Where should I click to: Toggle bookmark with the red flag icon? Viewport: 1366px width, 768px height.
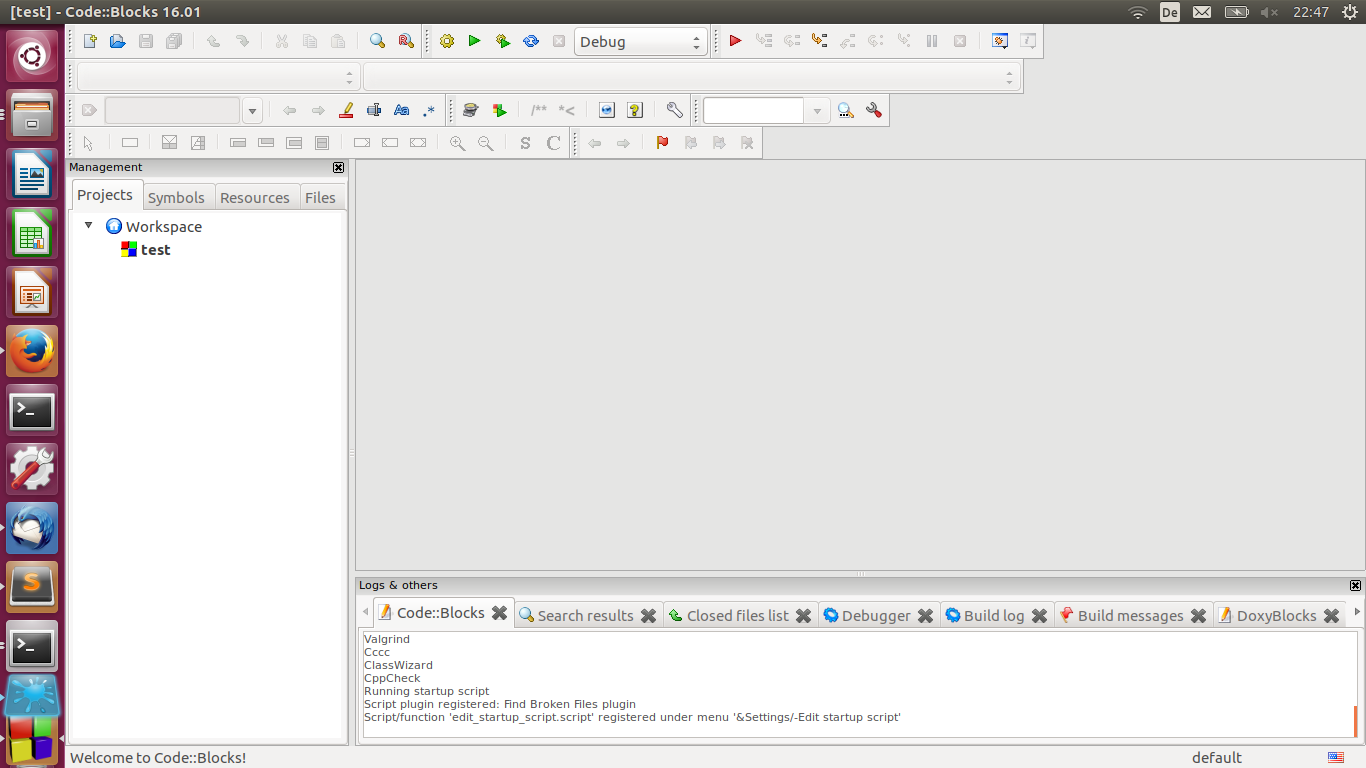coord(662,143)
